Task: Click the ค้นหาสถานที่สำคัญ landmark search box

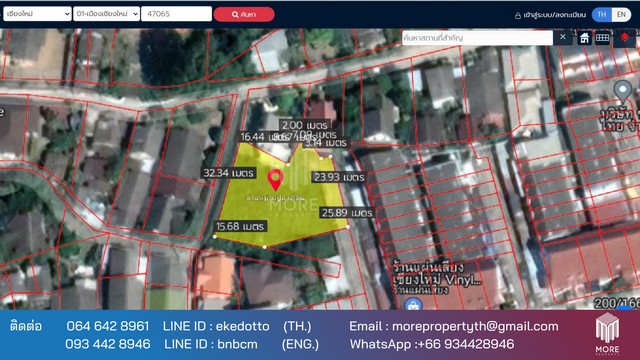Action: click(x=477, y=38)
